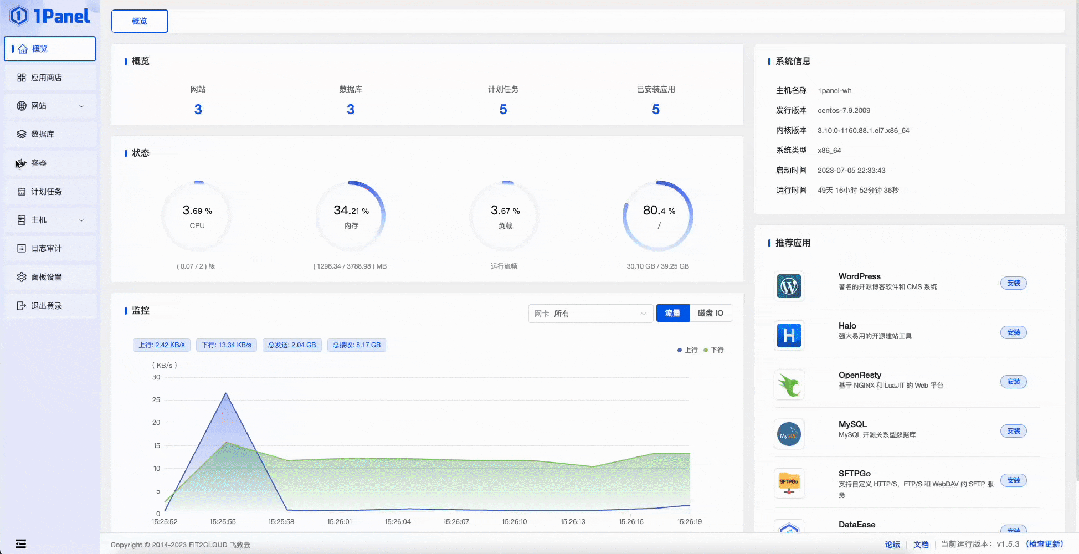Click the 检查更新 check update link
Image resolution: width=1079 pixels, height=554 pixels.
coord(1045,544)
